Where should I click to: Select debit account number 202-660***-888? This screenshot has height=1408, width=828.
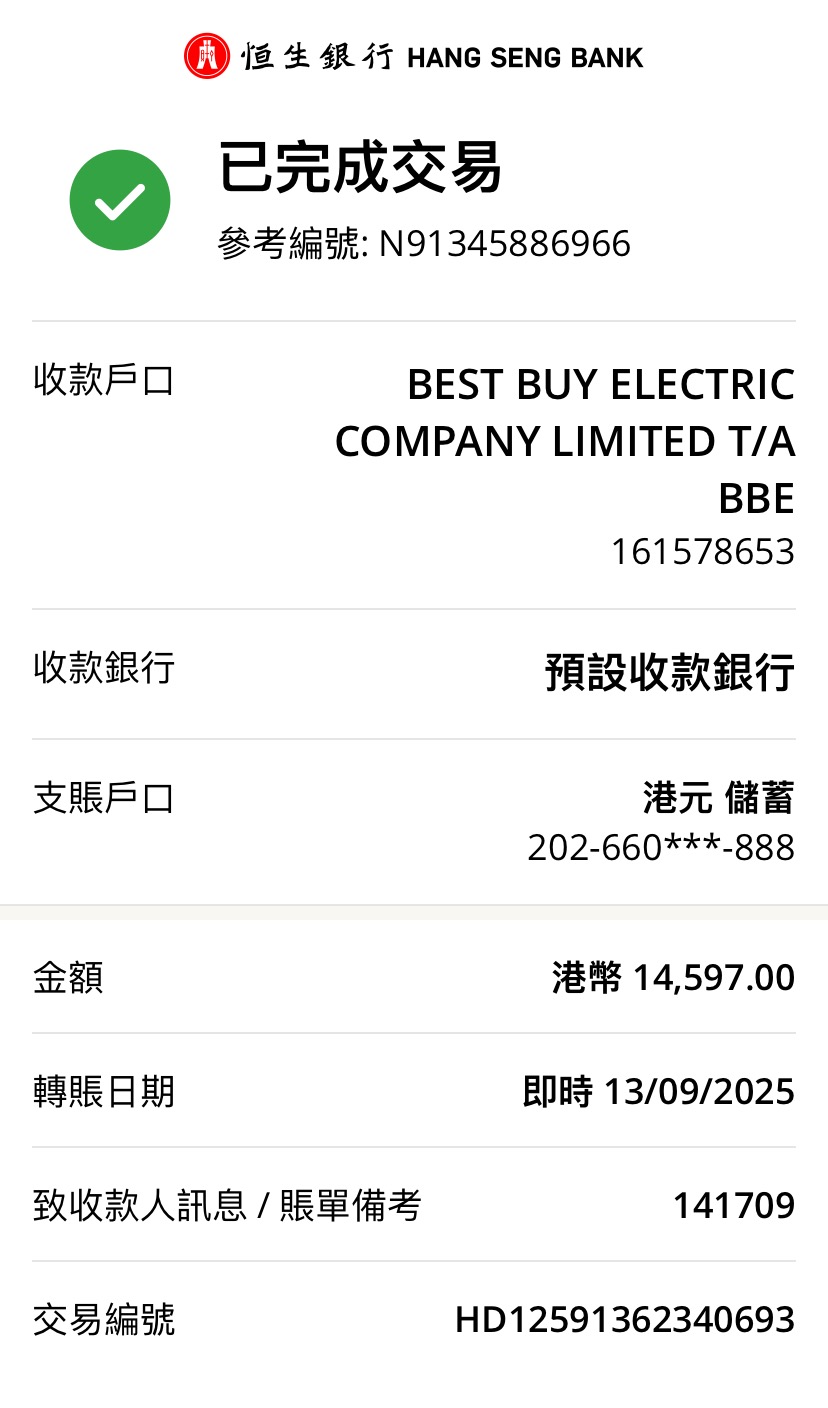[661, 848]
